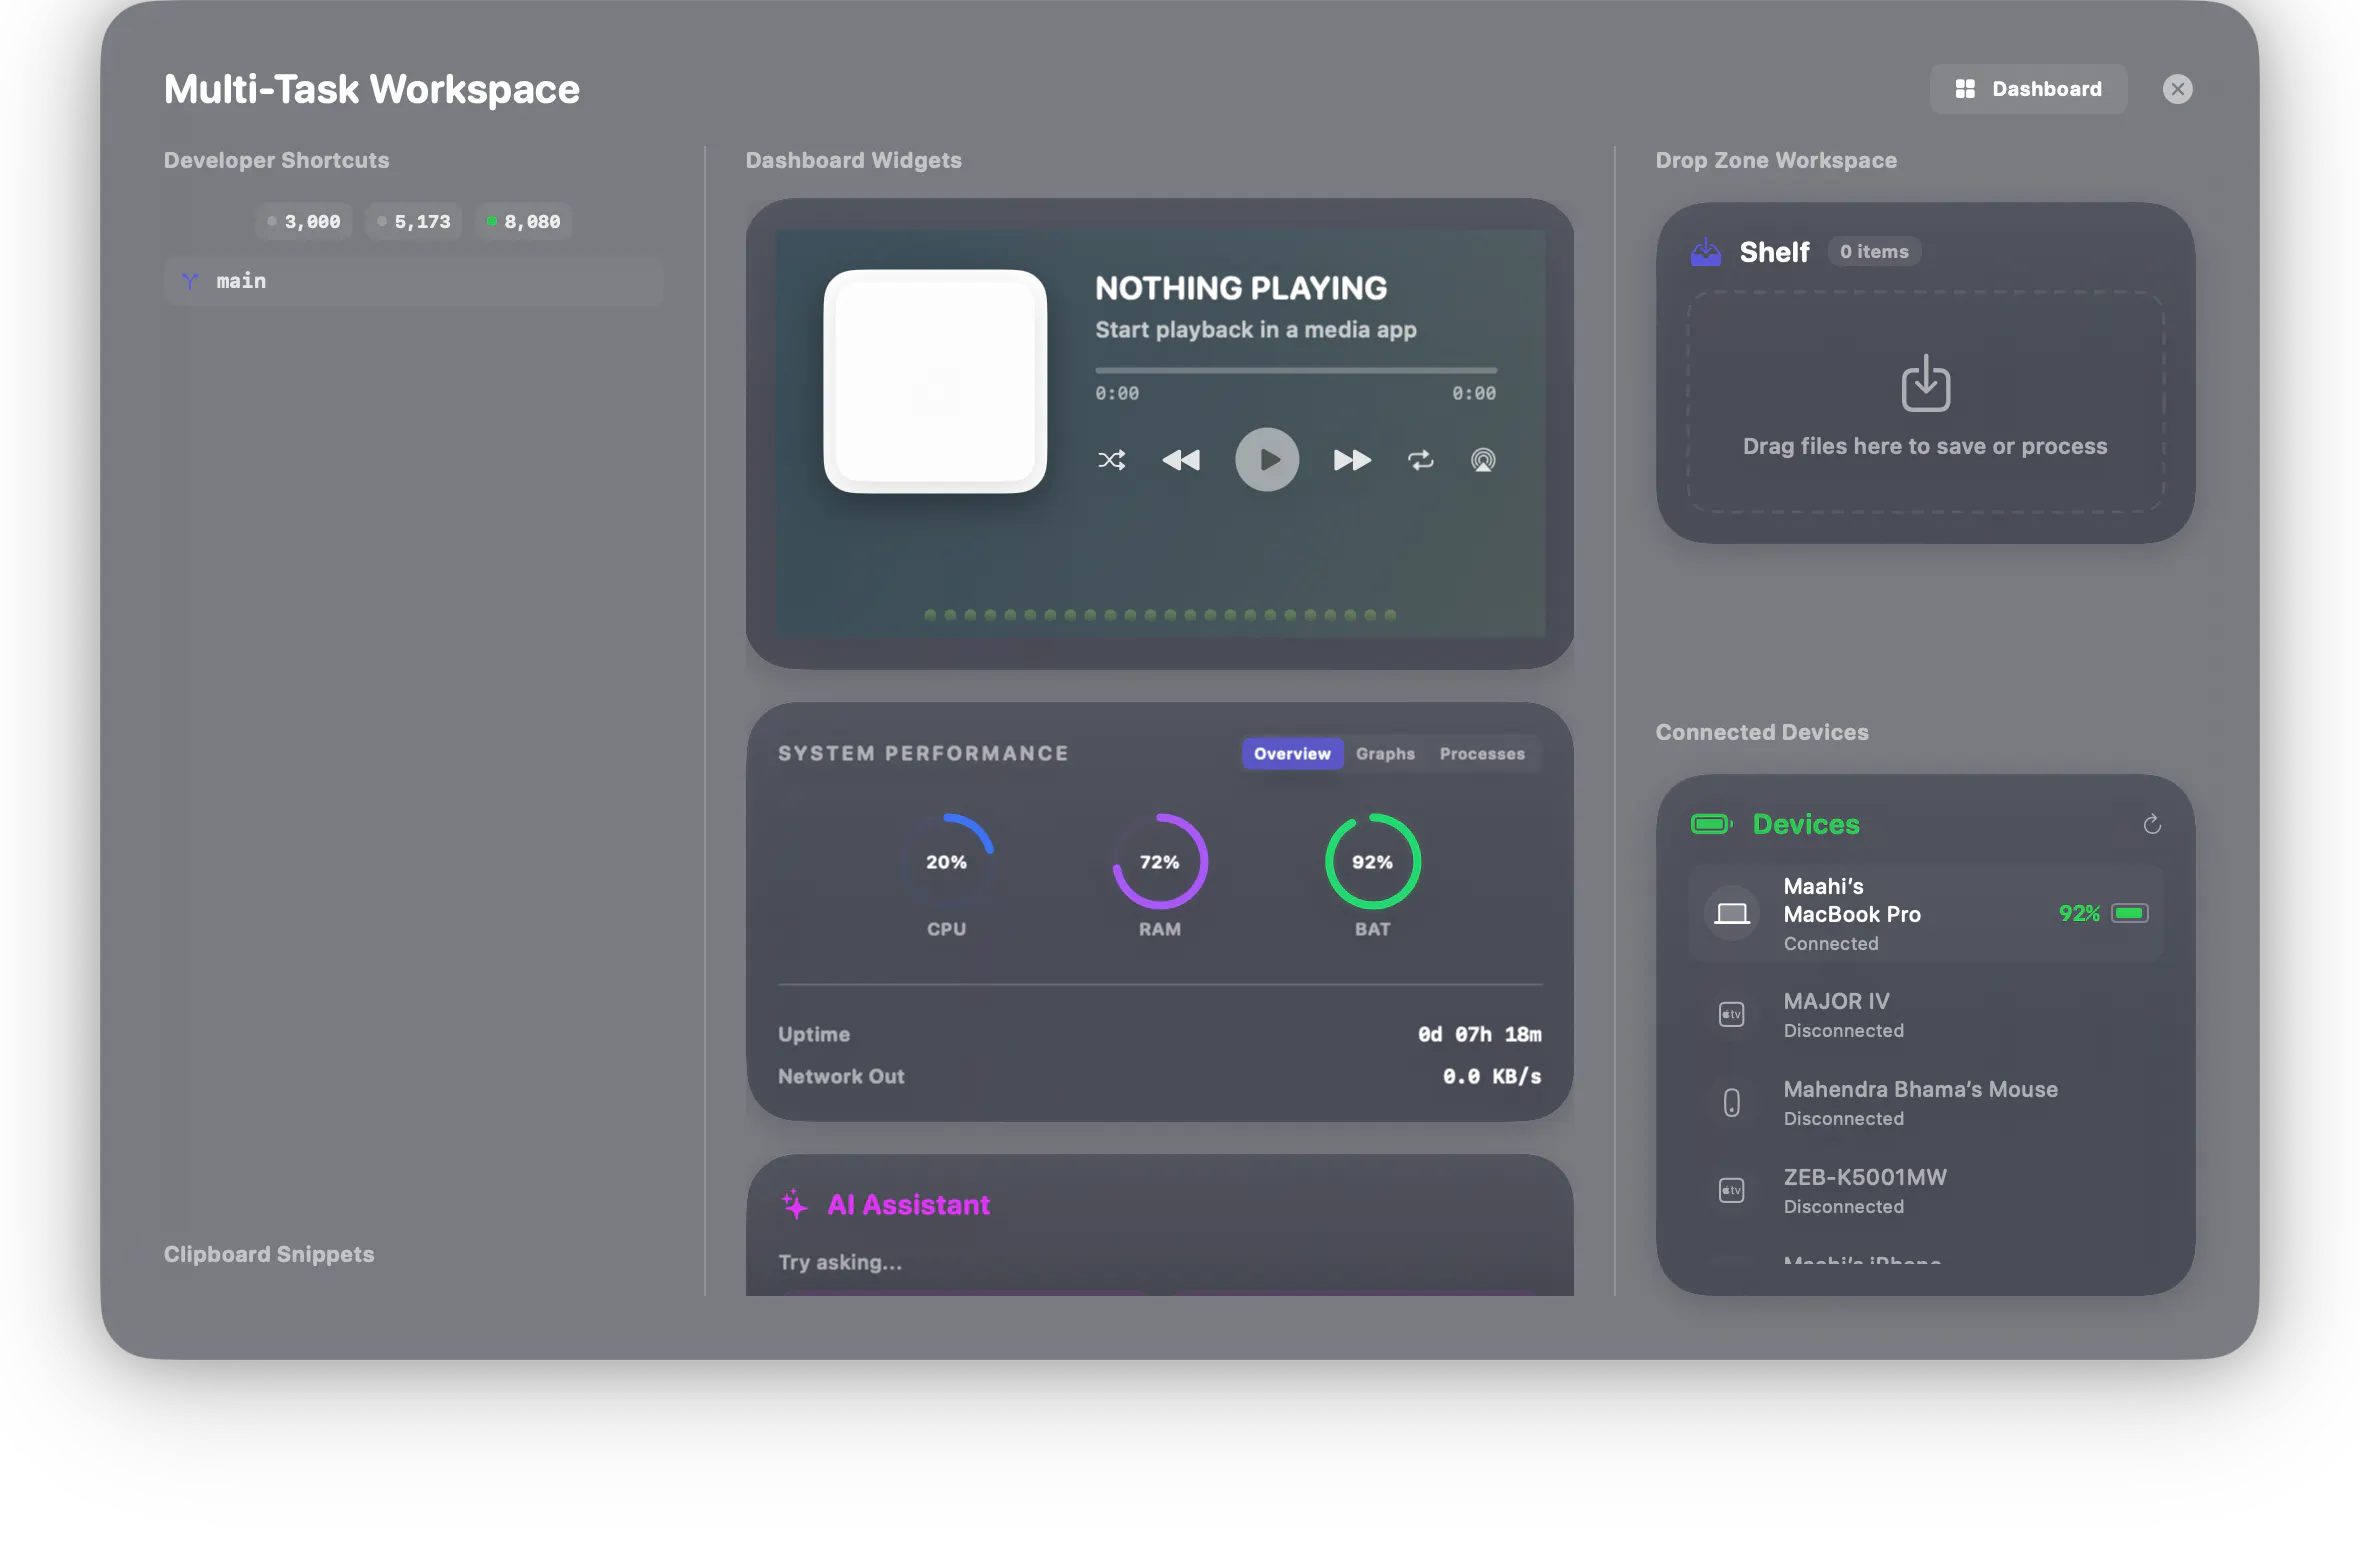Click the green battery Devices icon

1711,824
